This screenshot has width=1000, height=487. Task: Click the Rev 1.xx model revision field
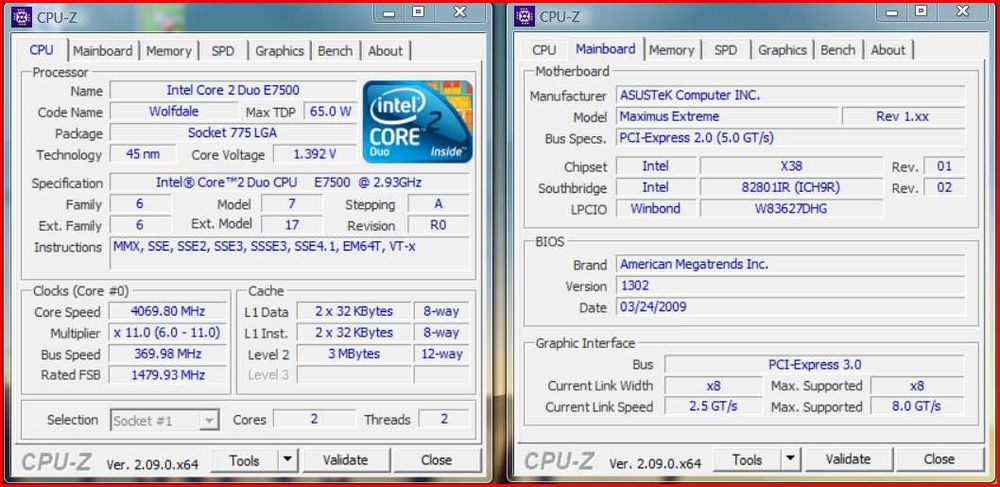903,117
